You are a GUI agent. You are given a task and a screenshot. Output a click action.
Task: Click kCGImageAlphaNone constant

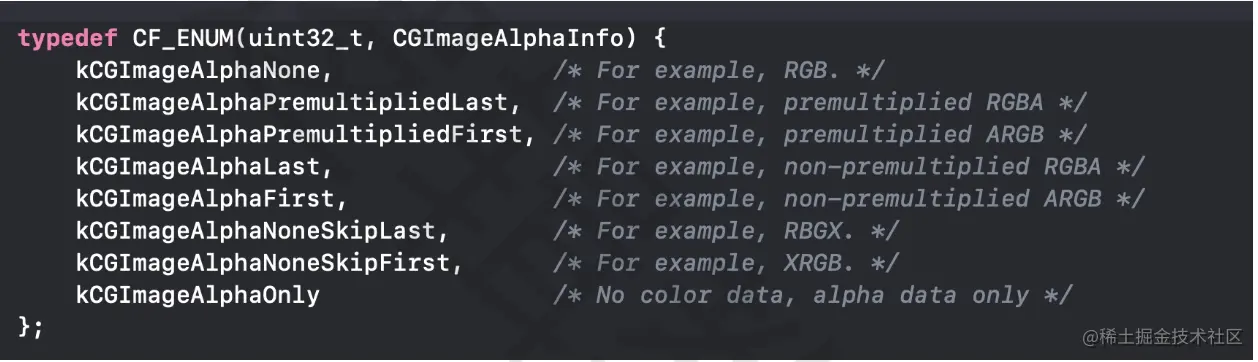tap(203, 71)
